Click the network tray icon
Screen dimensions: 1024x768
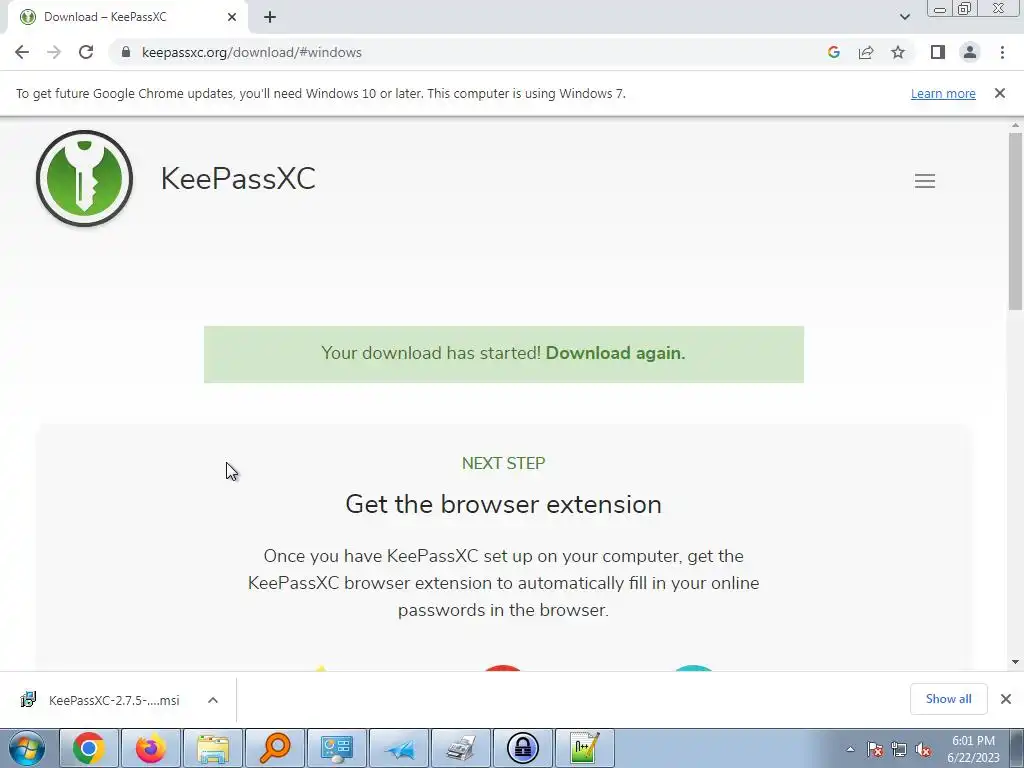(899, 750)
